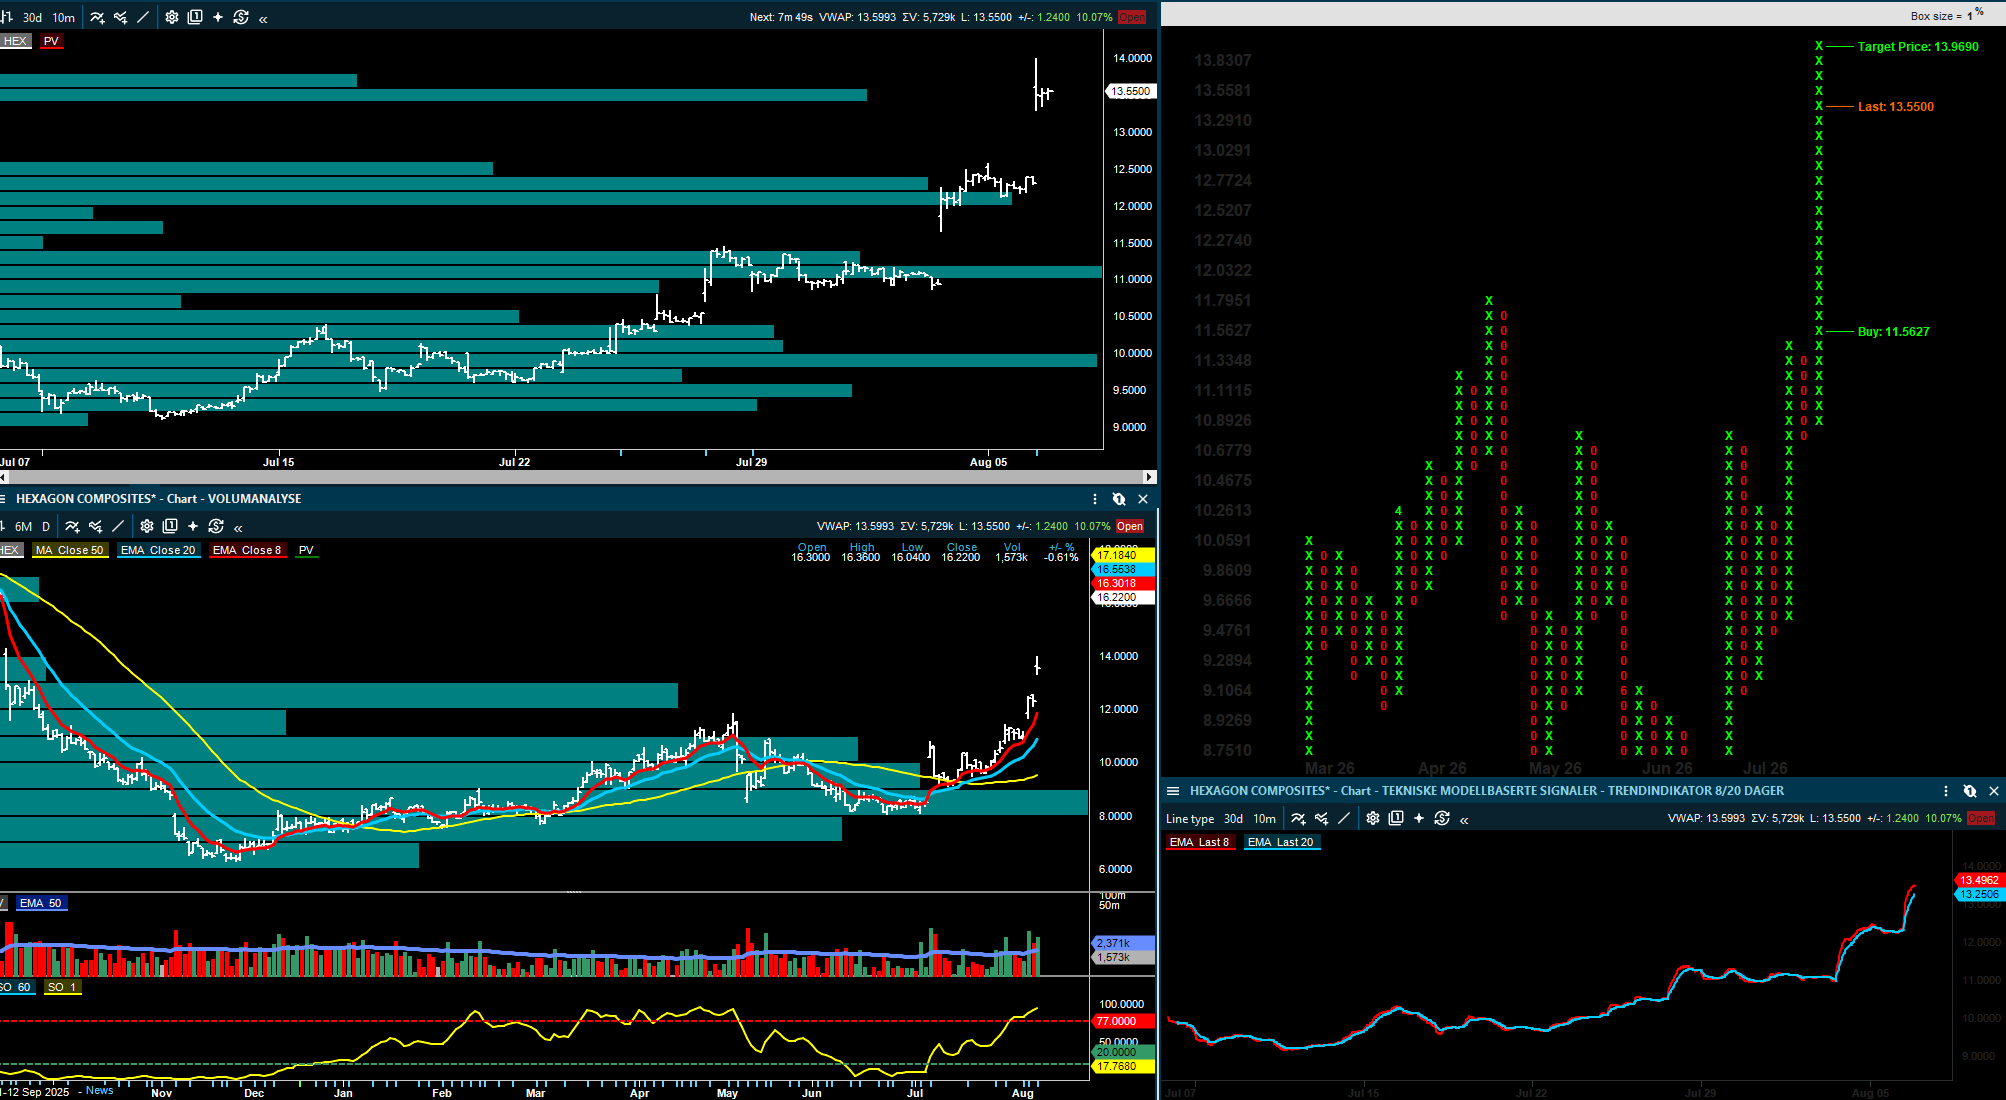2006x1100 pixels.
Task: Click the Box size value in point-and-figure chart
Action: click(1970, 16)
